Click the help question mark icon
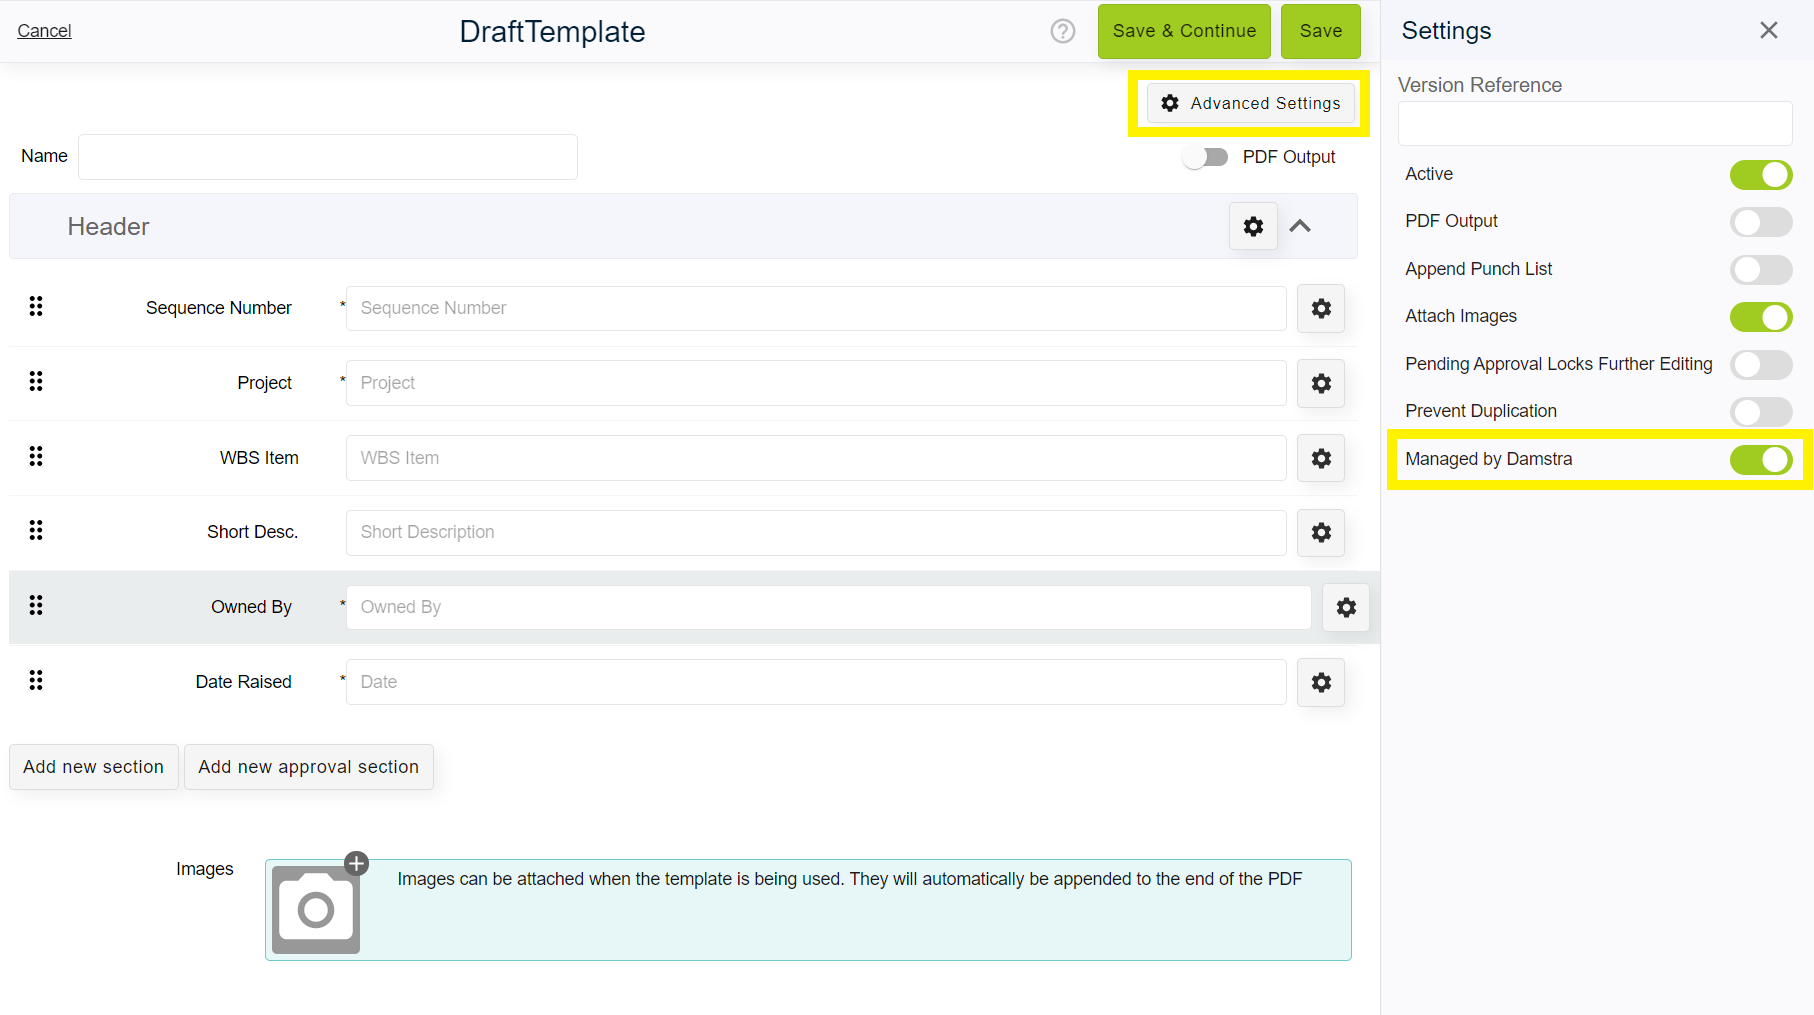This screenshot has width=1814, height=1015. click(1062, 31)
